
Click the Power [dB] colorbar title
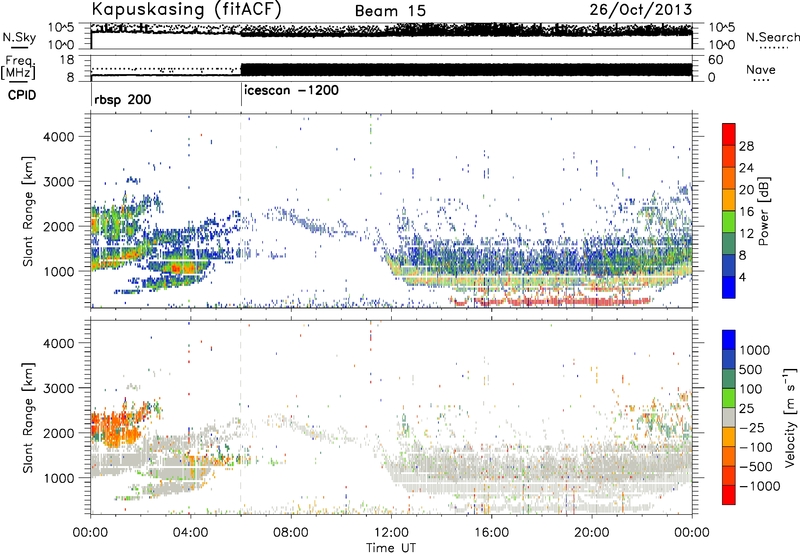pos(764,212)
